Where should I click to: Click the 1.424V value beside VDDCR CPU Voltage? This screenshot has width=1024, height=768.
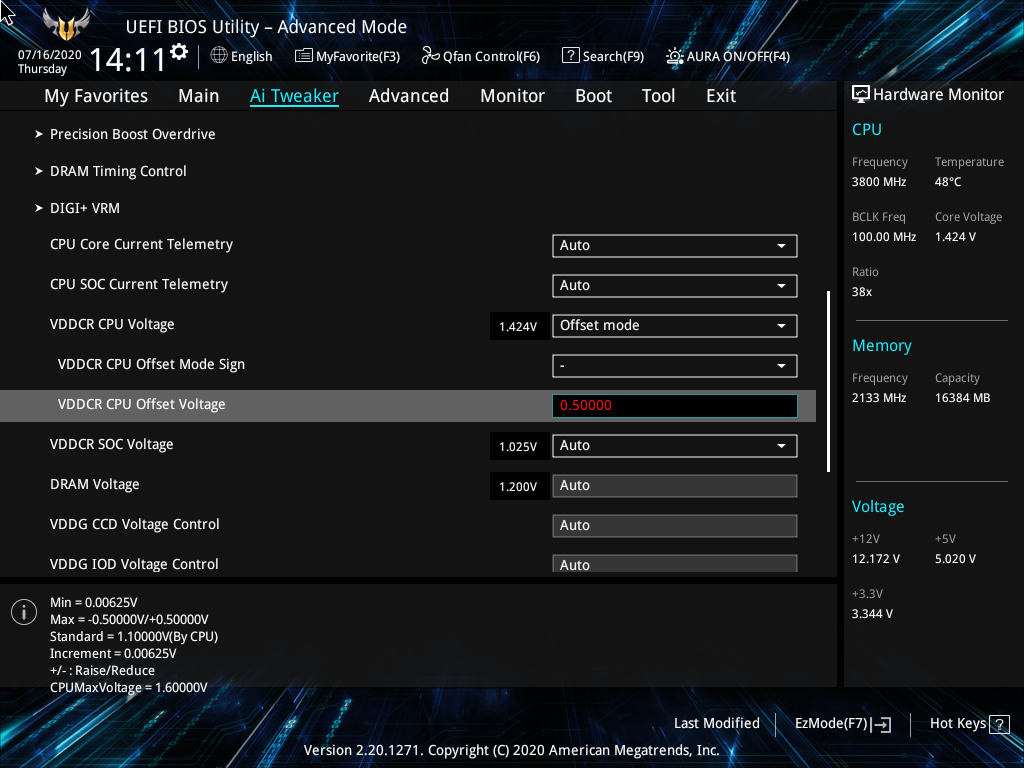pos(519,327)
